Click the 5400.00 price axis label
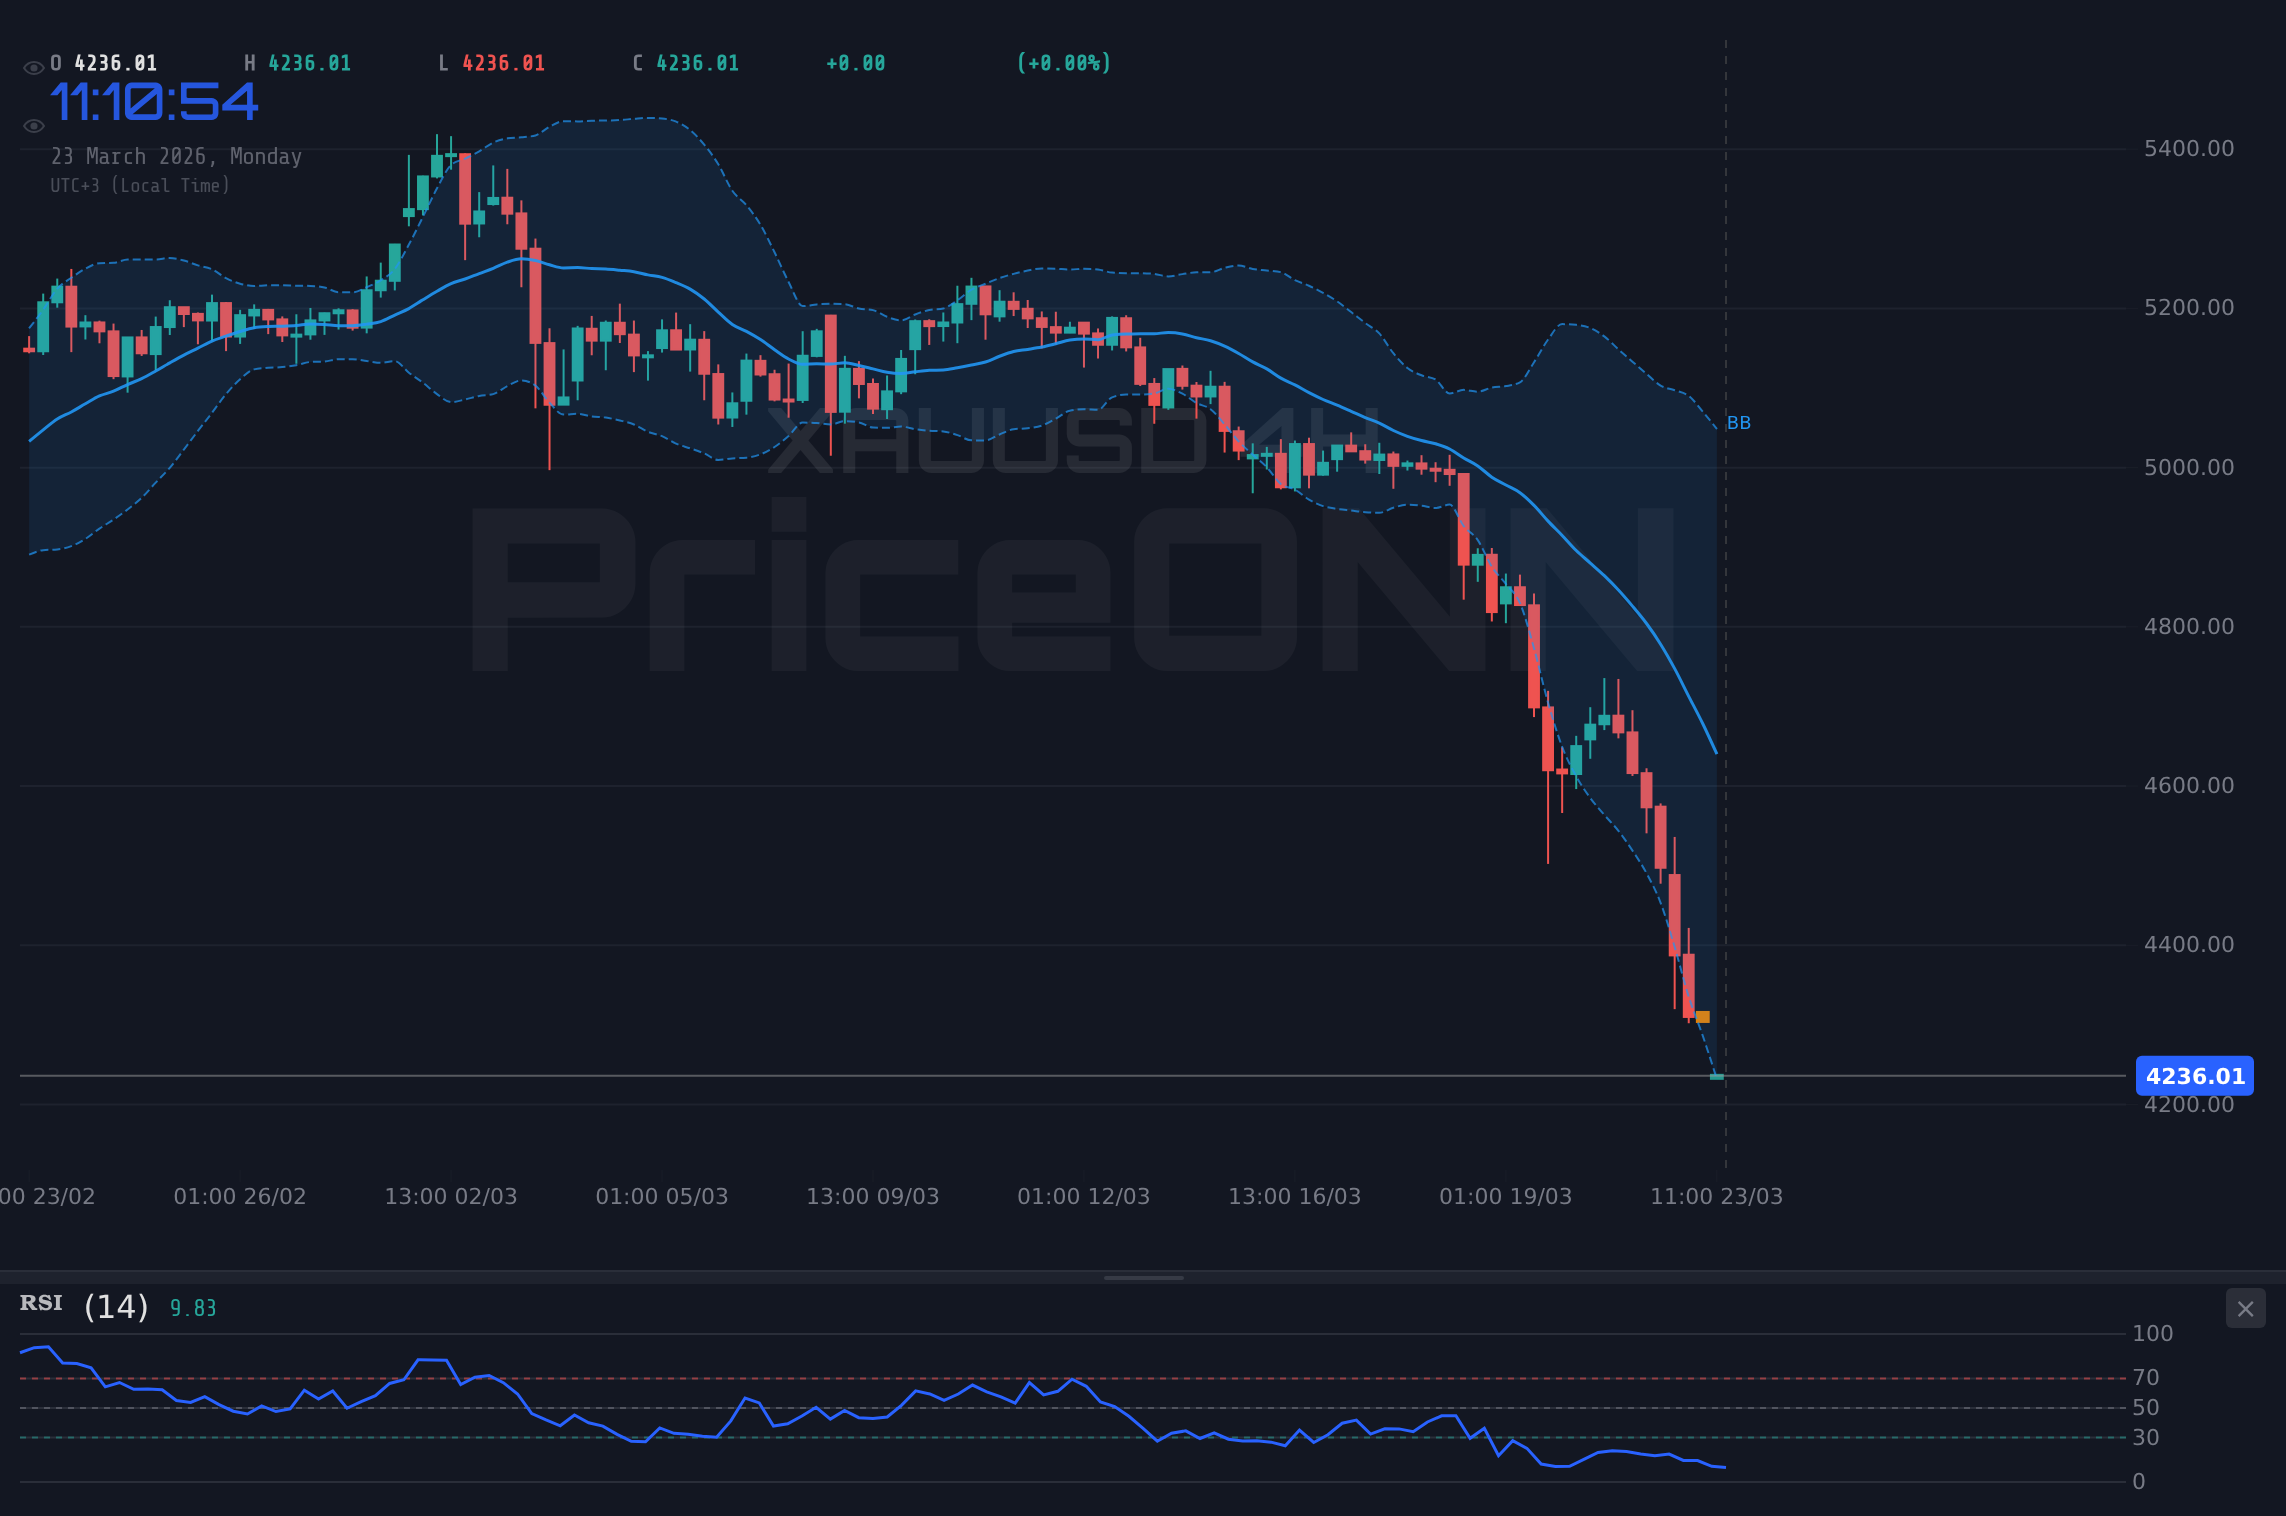The width and height of the screenshot is (2286, 1516). 2190,148
